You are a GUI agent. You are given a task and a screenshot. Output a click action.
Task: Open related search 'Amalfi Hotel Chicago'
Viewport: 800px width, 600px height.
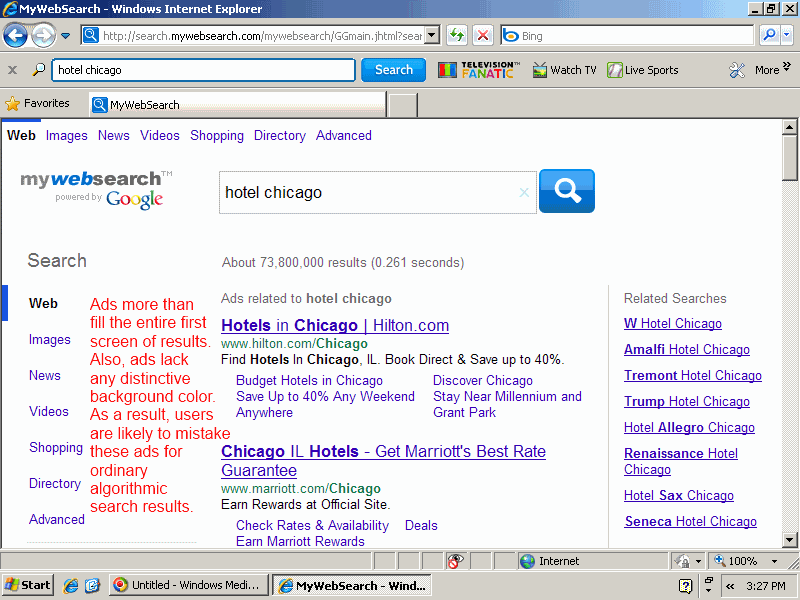click(687, 349)
